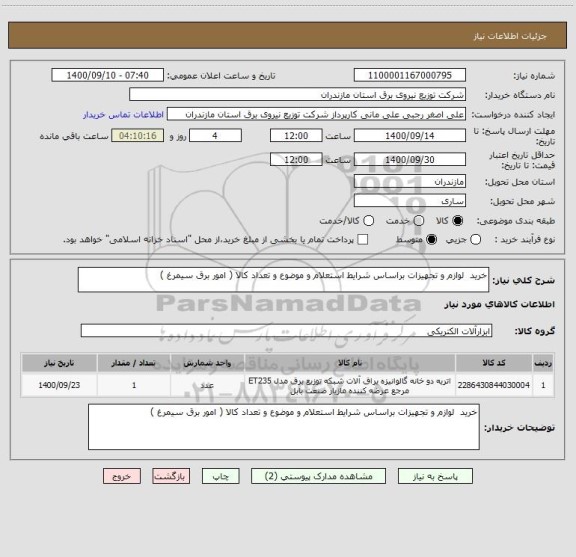Click the delivery city field ساری
Viewport: 576px width, 557px height.
pos(410,201)
